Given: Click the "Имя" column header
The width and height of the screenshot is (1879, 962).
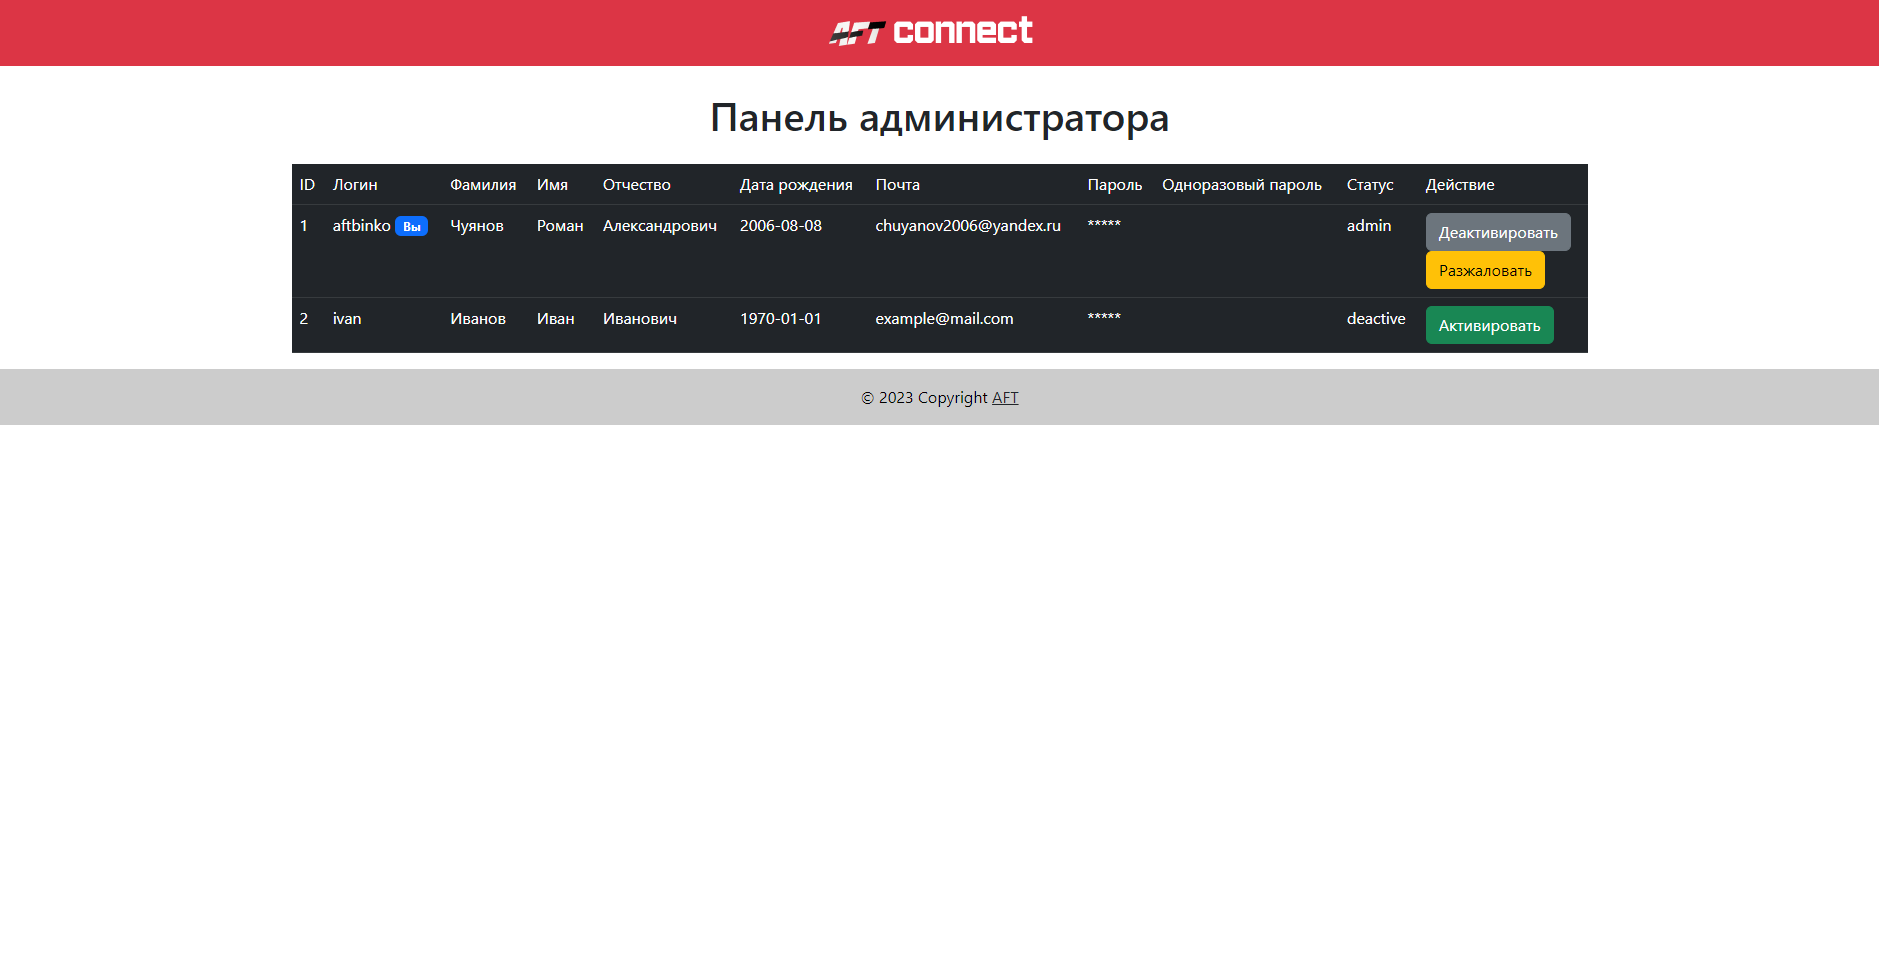Looking at the screenshot, I should click(x=552, y=184).
